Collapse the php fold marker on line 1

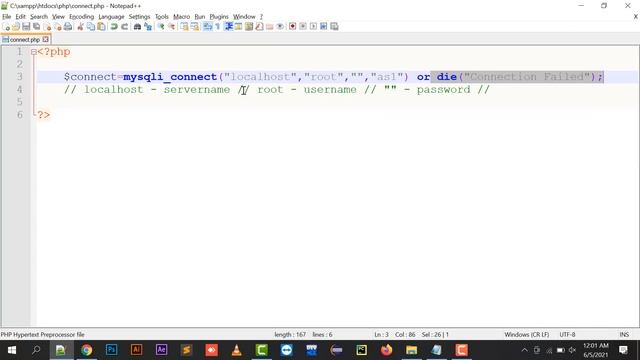33,52
